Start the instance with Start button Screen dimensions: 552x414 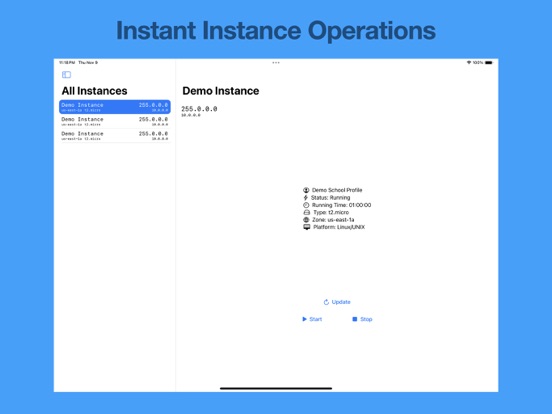[x=312, y=319]
